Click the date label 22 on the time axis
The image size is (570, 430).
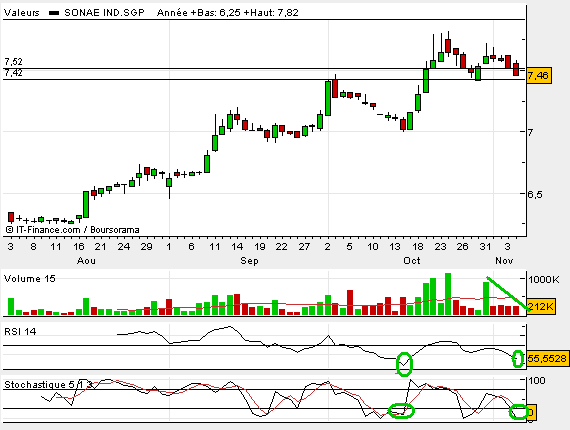tap(281, 247)
